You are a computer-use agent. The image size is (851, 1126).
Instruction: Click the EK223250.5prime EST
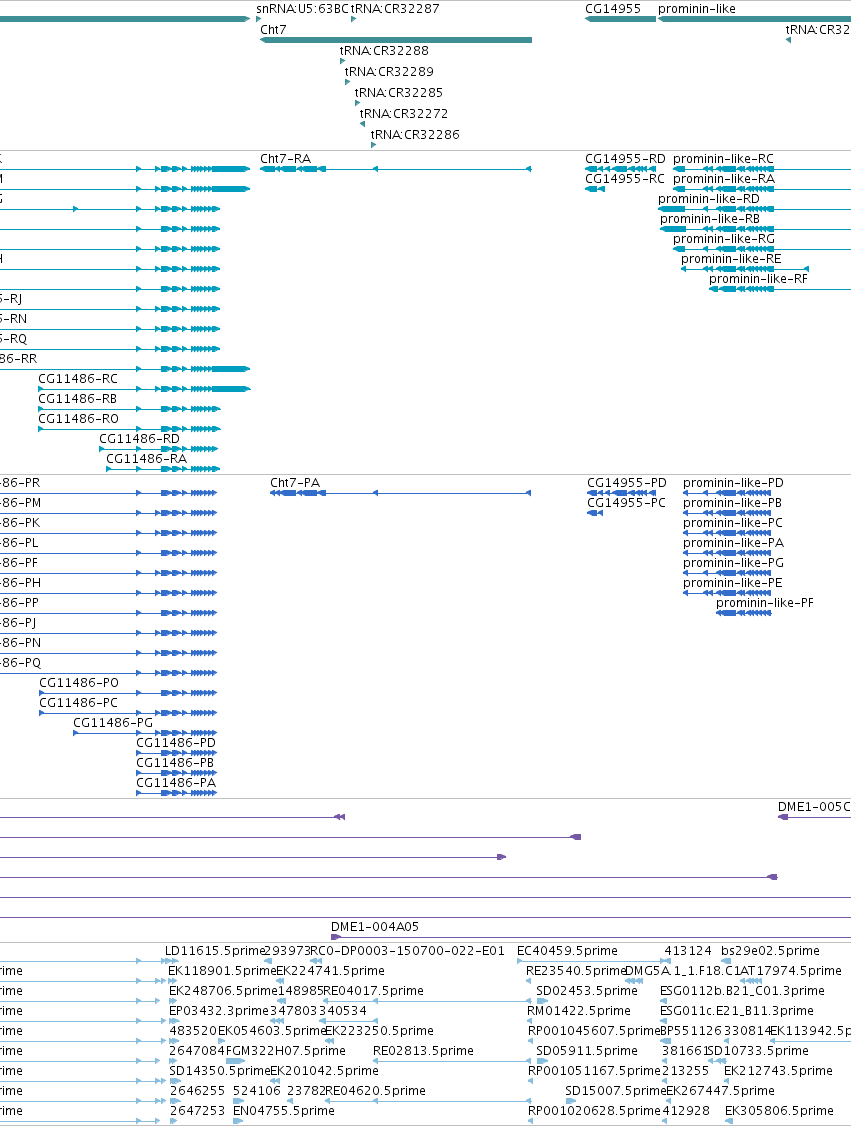tap(330, 1041)
